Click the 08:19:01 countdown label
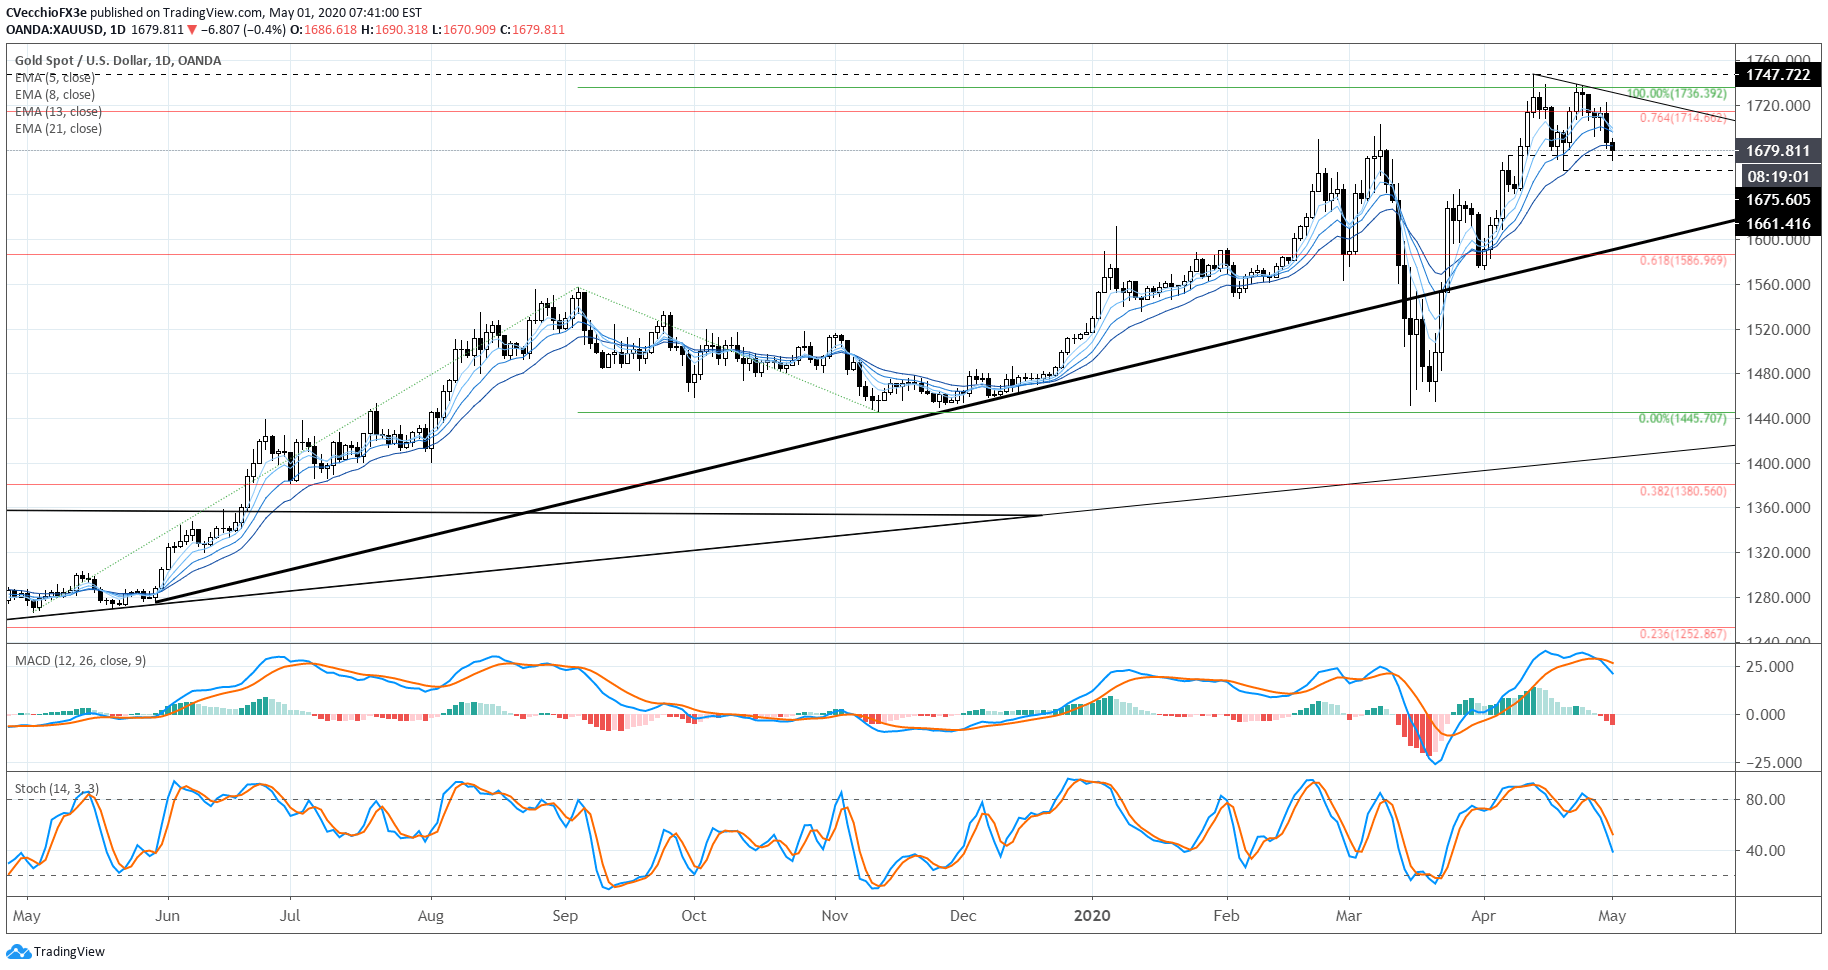This screenshot has width=1828, height=970. [x=1778, y=177]
